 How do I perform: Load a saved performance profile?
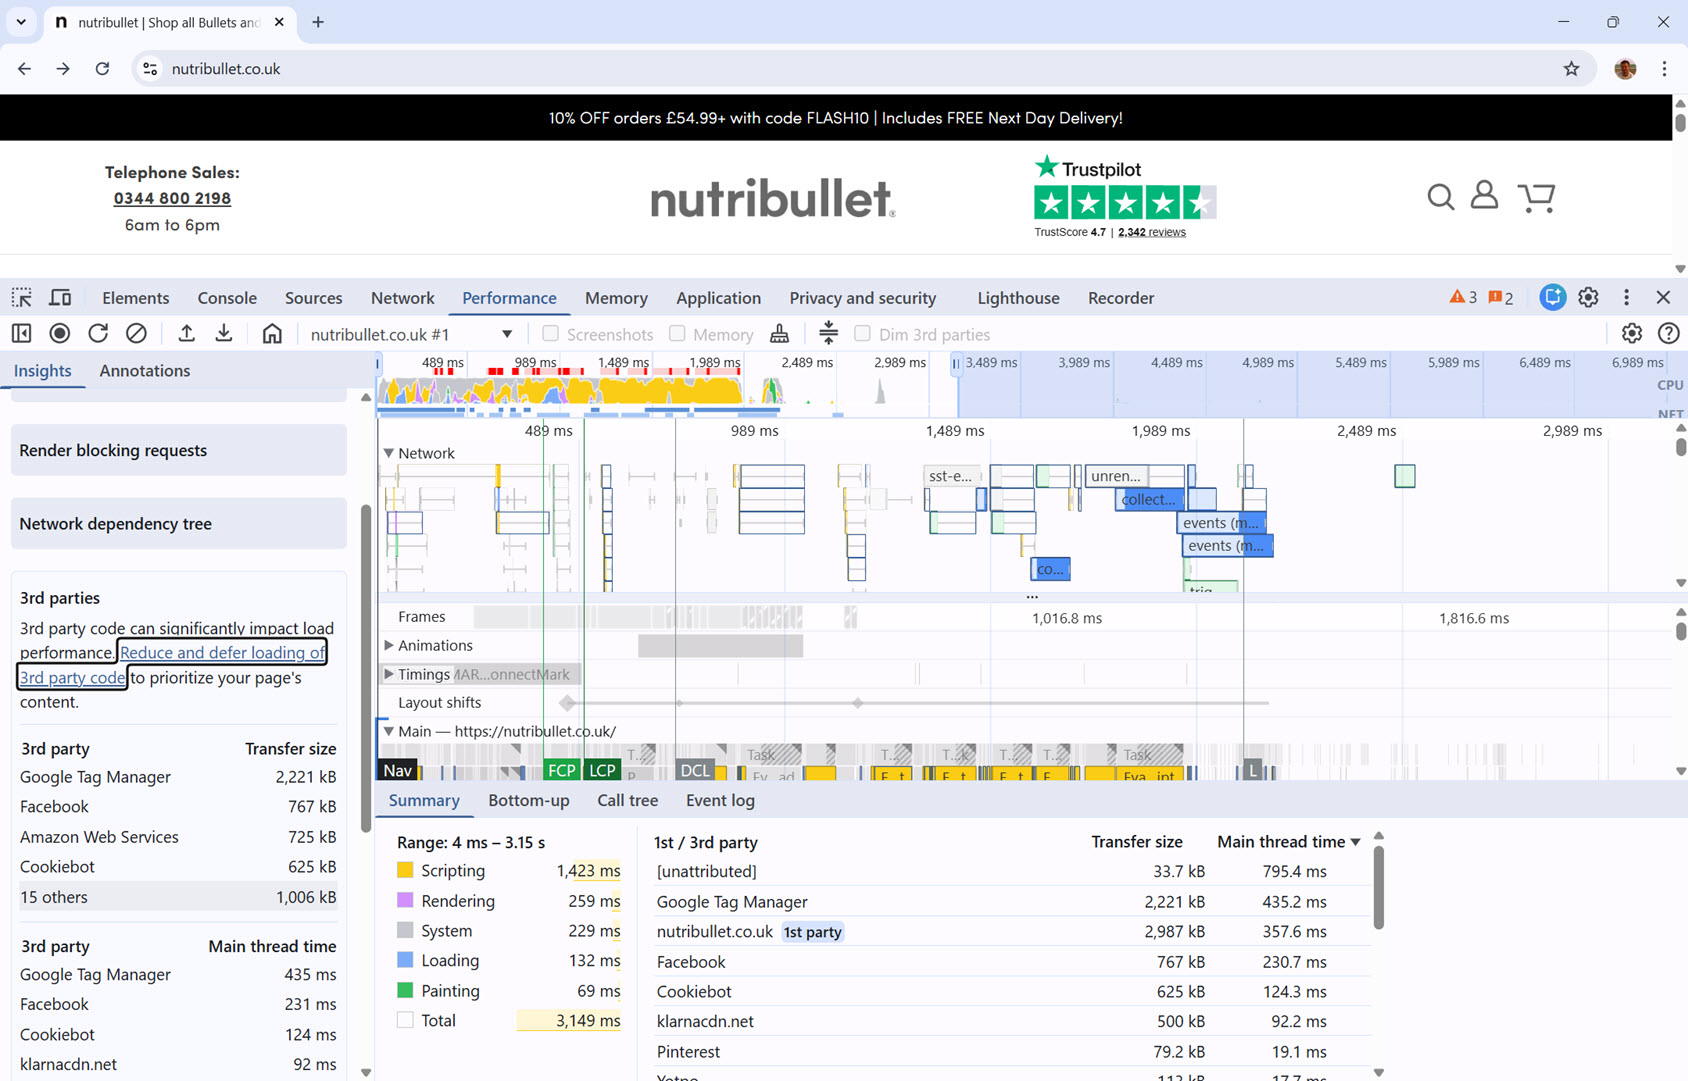tap(186, 333)
